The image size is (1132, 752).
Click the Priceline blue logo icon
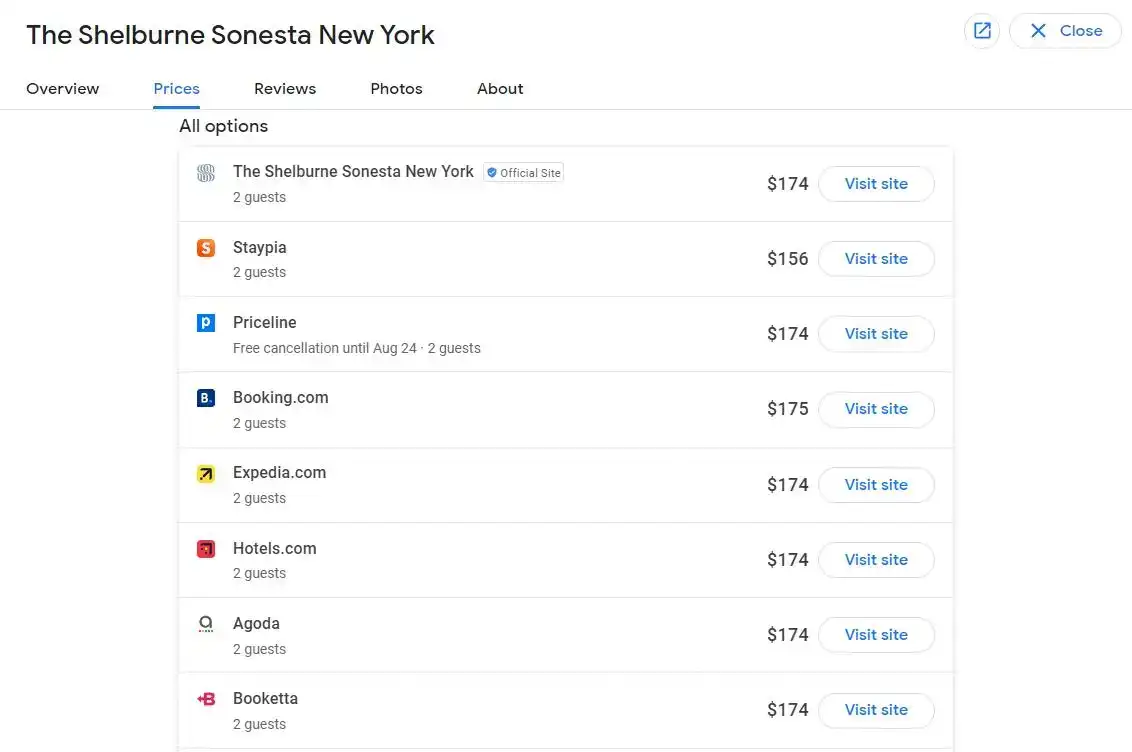click(x=206, y=323)
